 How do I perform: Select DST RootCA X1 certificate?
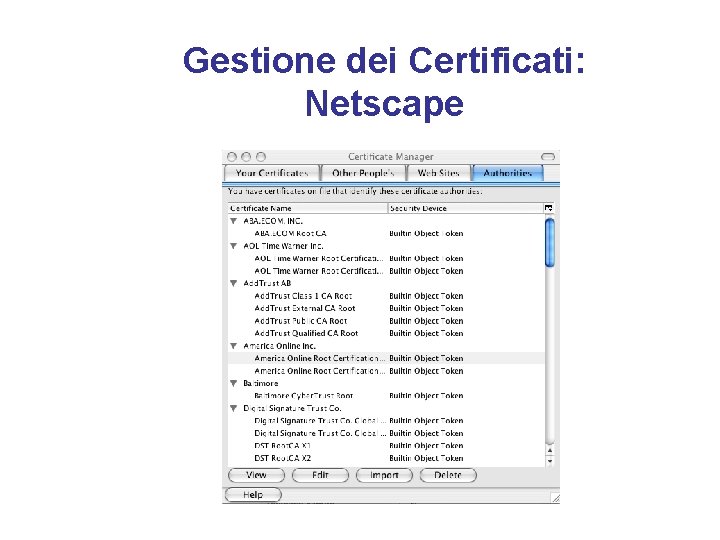(x=282, y=446)
